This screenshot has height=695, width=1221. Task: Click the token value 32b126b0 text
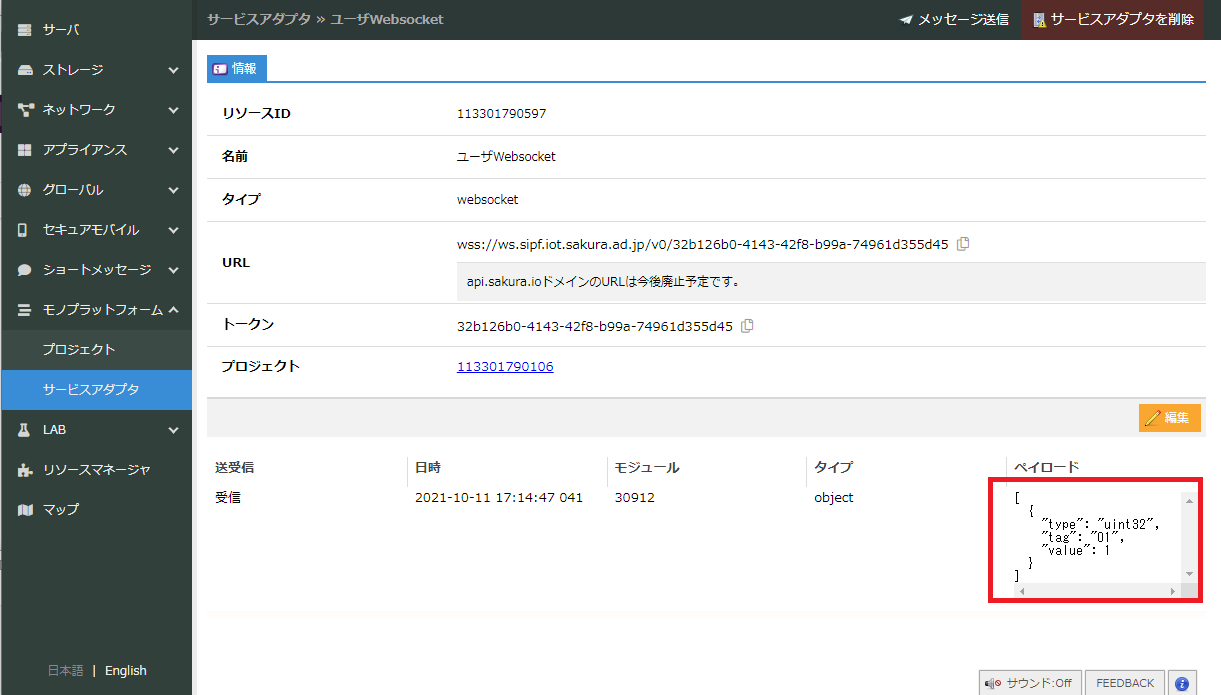pyautogui.click(x=595, y=326)
